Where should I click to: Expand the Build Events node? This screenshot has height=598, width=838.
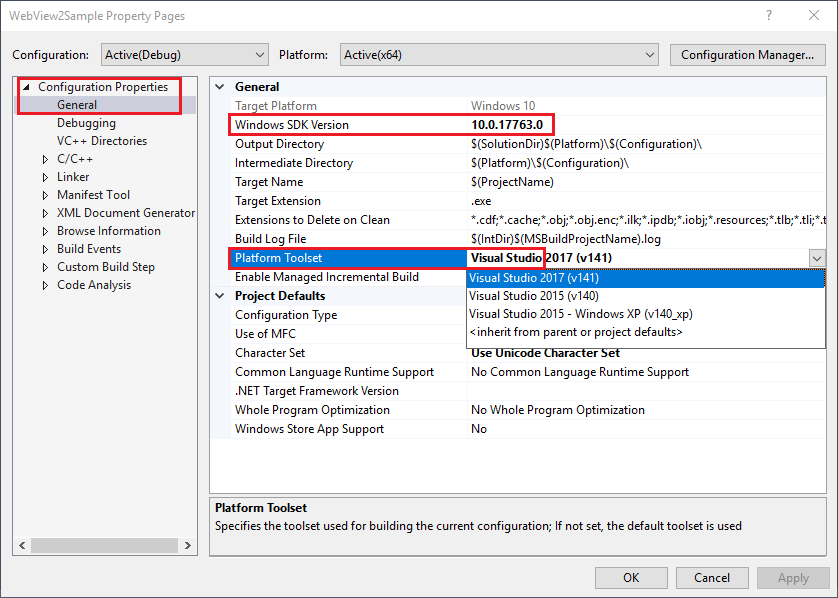coord(45,248)
